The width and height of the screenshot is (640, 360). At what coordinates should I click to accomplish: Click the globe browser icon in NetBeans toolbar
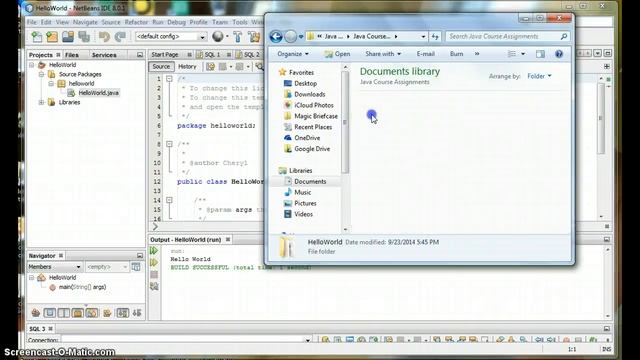pos(218,36)
